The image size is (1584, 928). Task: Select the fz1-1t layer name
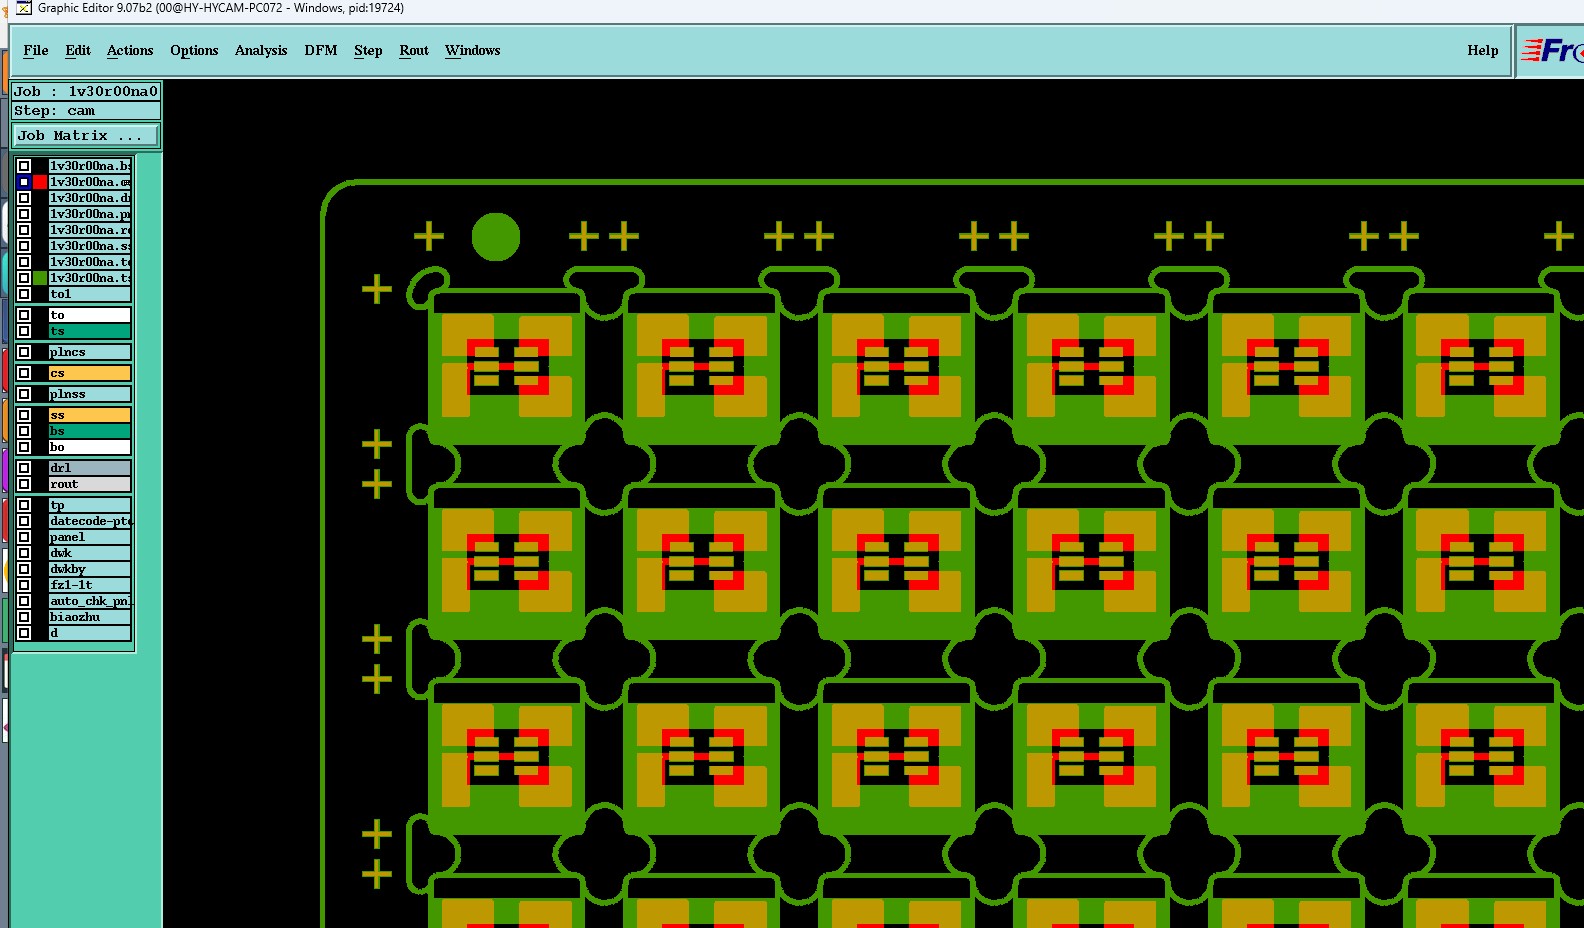click(x=90, y=585)
